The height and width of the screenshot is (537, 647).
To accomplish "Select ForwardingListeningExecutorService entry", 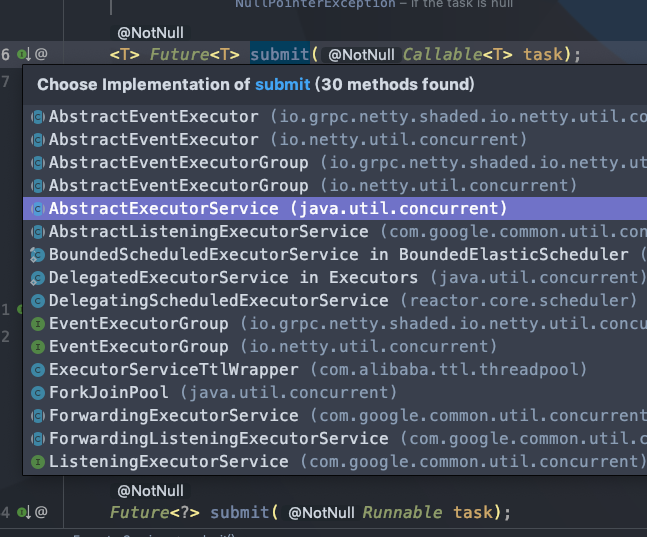I will tap(335, 439).
